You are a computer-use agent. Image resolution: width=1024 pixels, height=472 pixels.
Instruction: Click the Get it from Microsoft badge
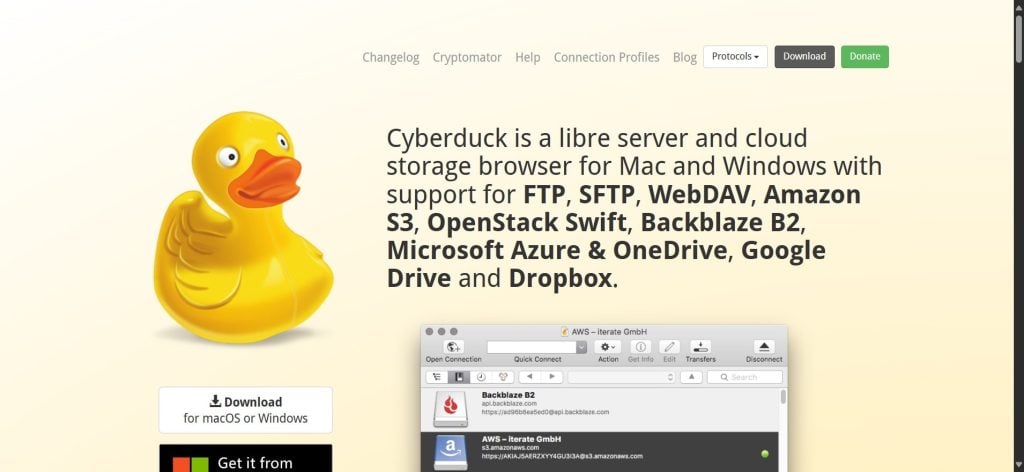246,458
